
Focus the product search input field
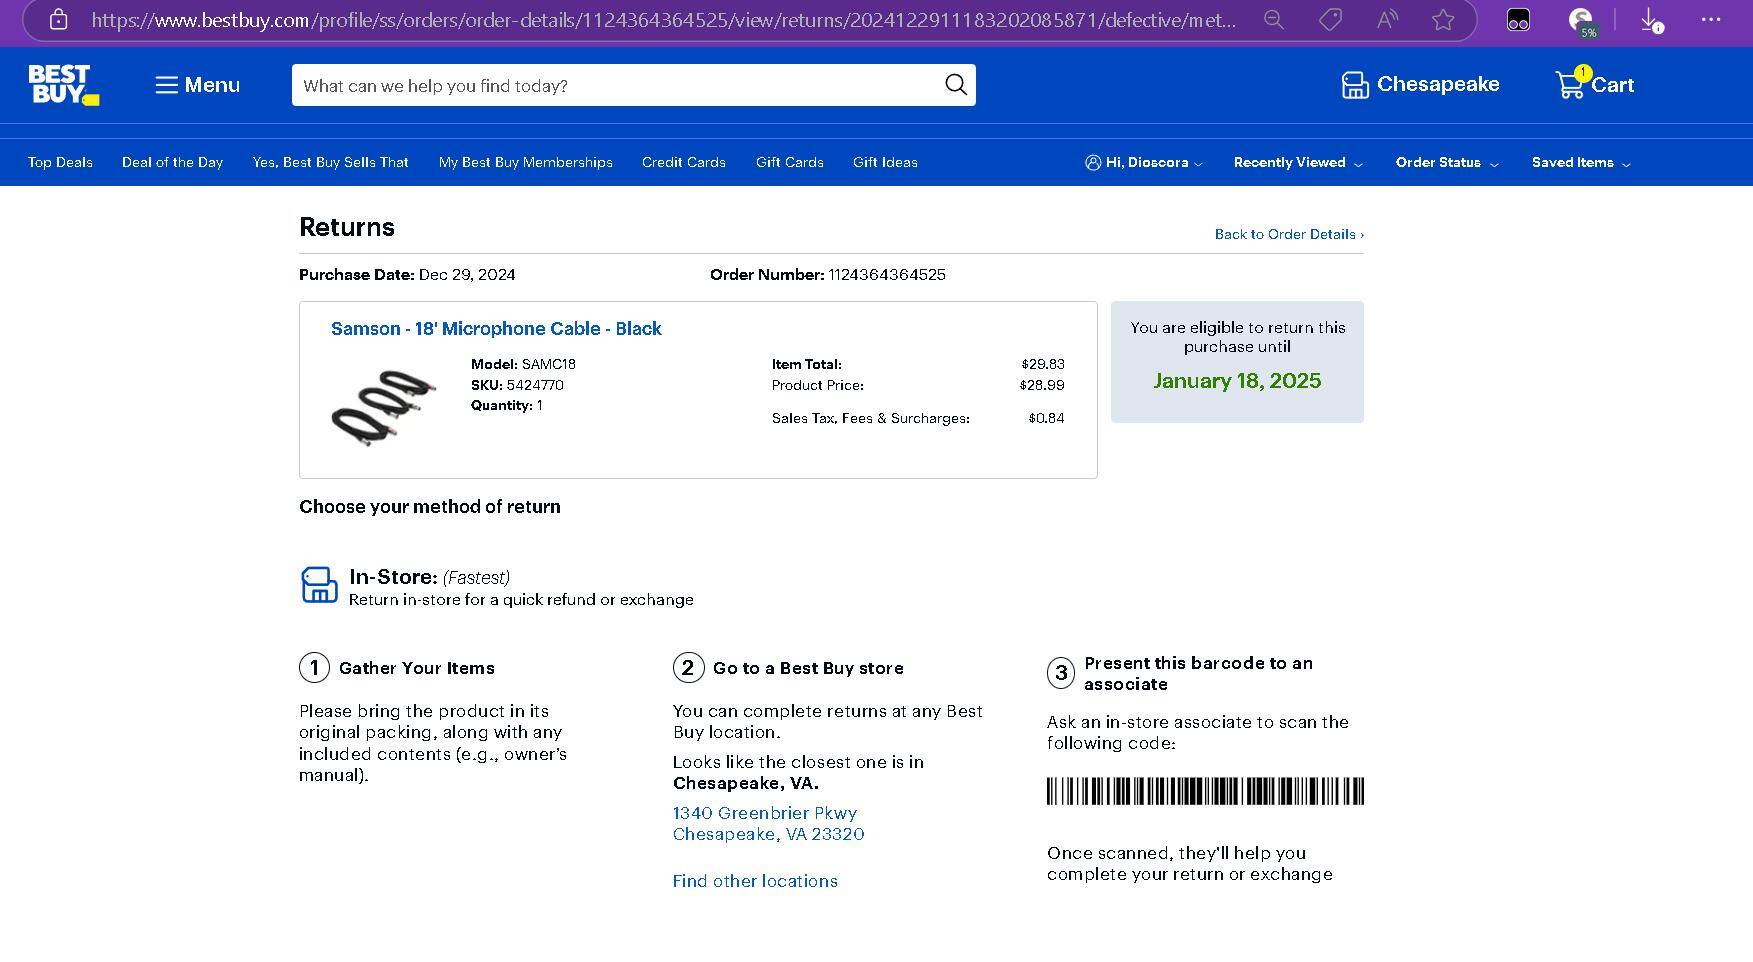click(615, 86)
